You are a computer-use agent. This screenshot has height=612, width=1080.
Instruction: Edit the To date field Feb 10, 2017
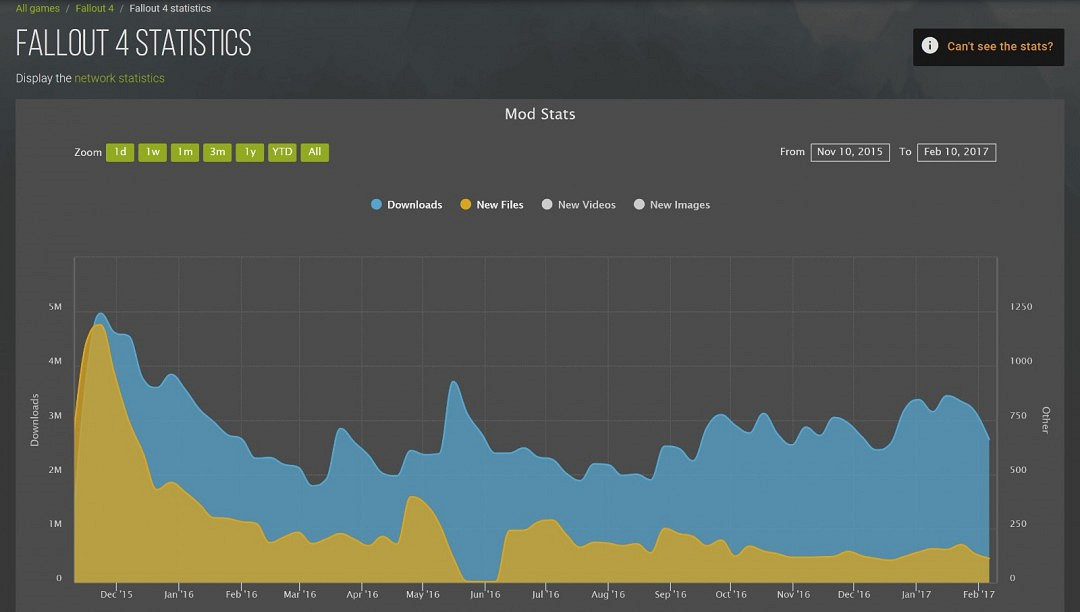tap(956, 152)
